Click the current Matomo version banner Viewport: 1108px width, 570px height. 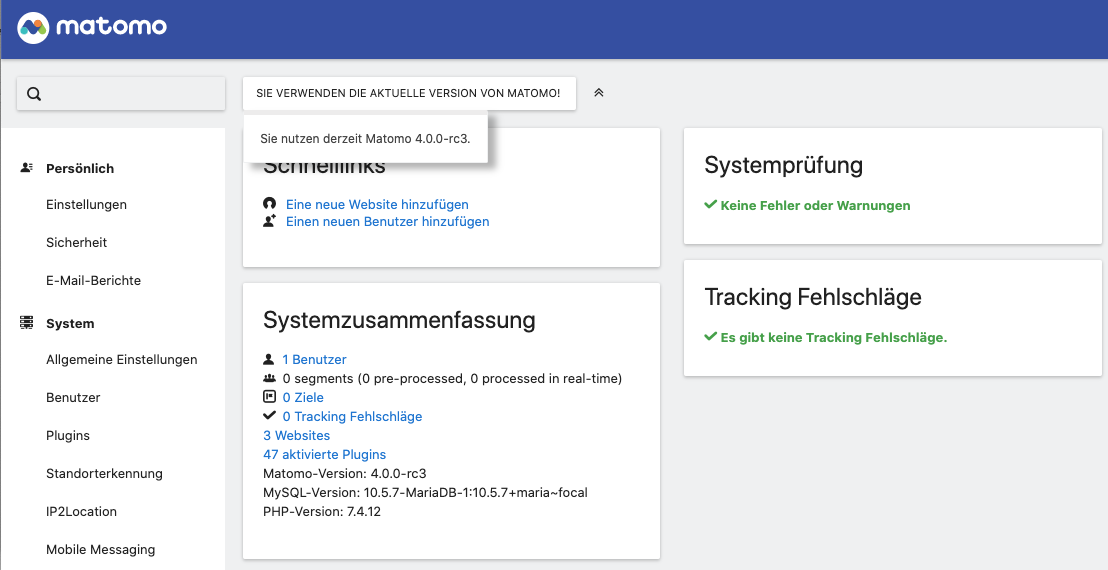pos(409,93)
